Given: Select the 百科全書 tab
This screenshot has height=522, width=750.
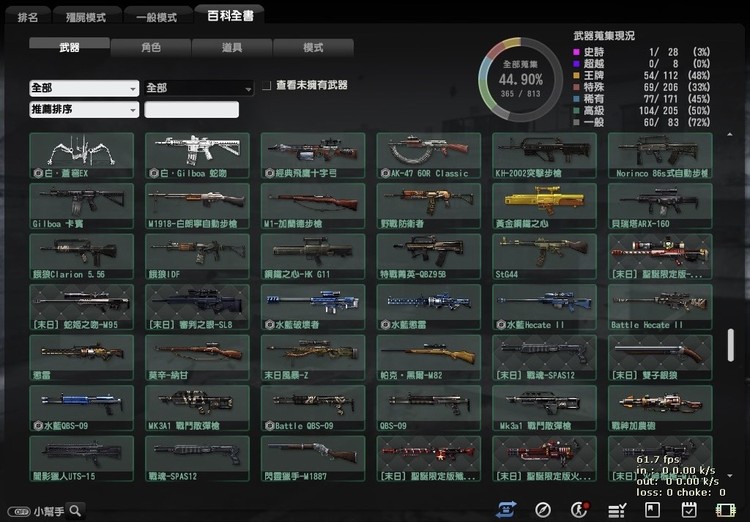Looking at the screenshot, I should (230, 15).
